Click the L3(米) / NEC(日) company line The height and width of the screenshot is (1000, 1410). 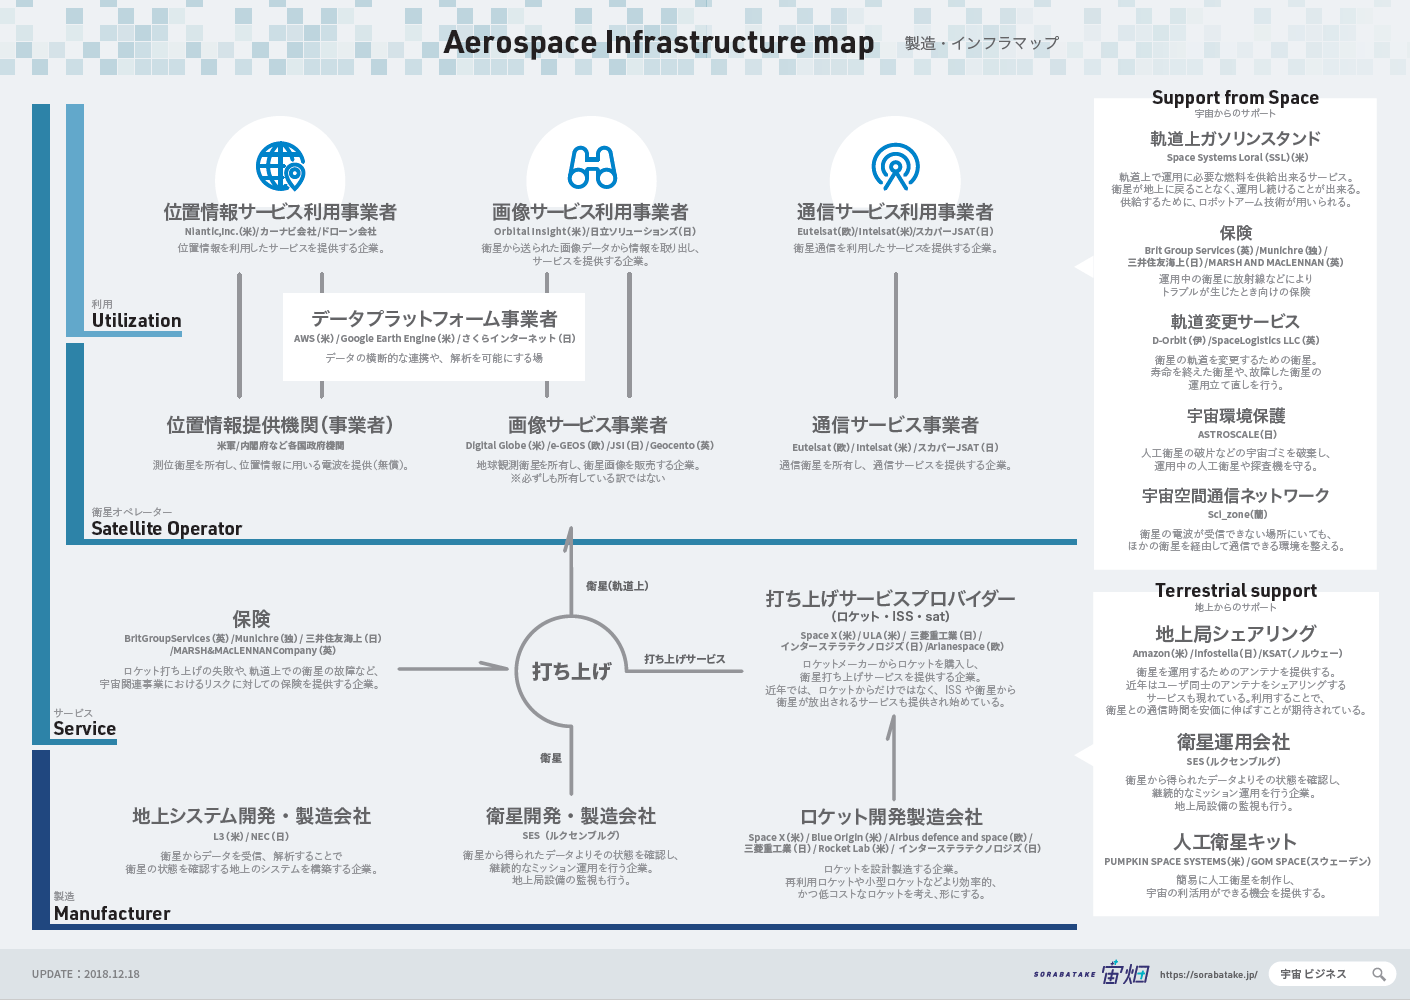coord(251,837)
